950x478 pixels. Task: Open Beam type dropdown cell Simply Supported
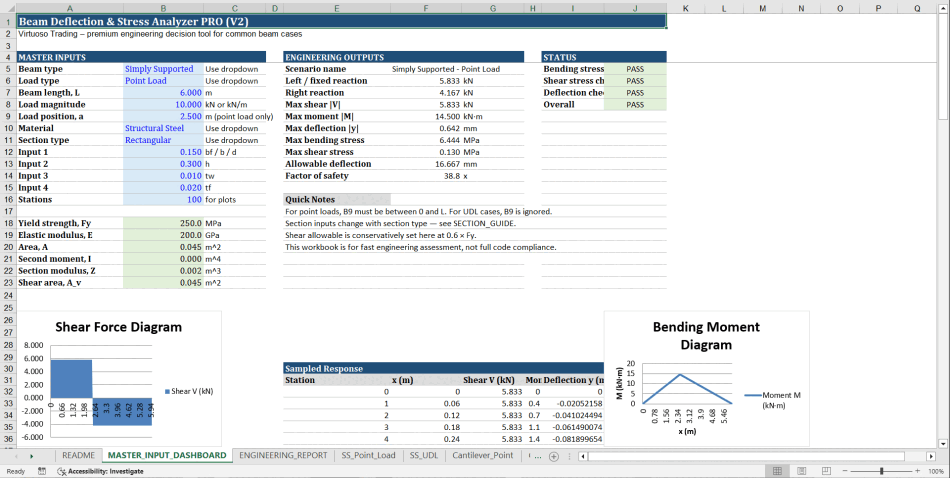click(160, 69)
